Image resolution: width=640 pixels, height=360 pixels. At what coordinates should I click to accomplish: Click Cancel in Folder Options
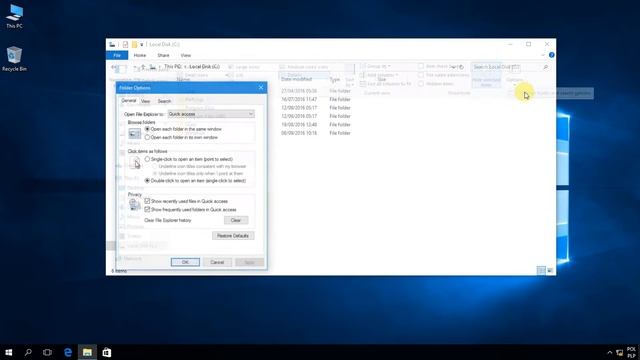tap(217, 262)
